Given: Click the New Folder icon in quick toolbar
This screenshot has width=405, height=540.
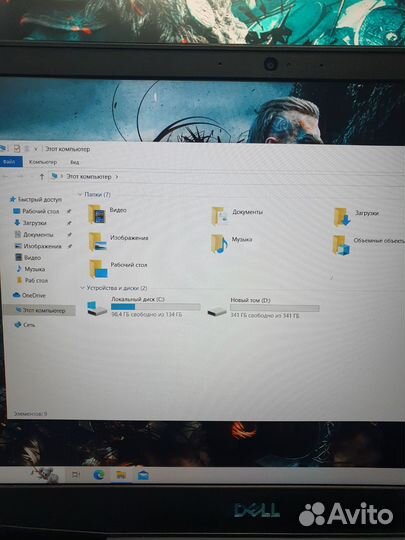Looking at the screenshot, I should 27,149.
